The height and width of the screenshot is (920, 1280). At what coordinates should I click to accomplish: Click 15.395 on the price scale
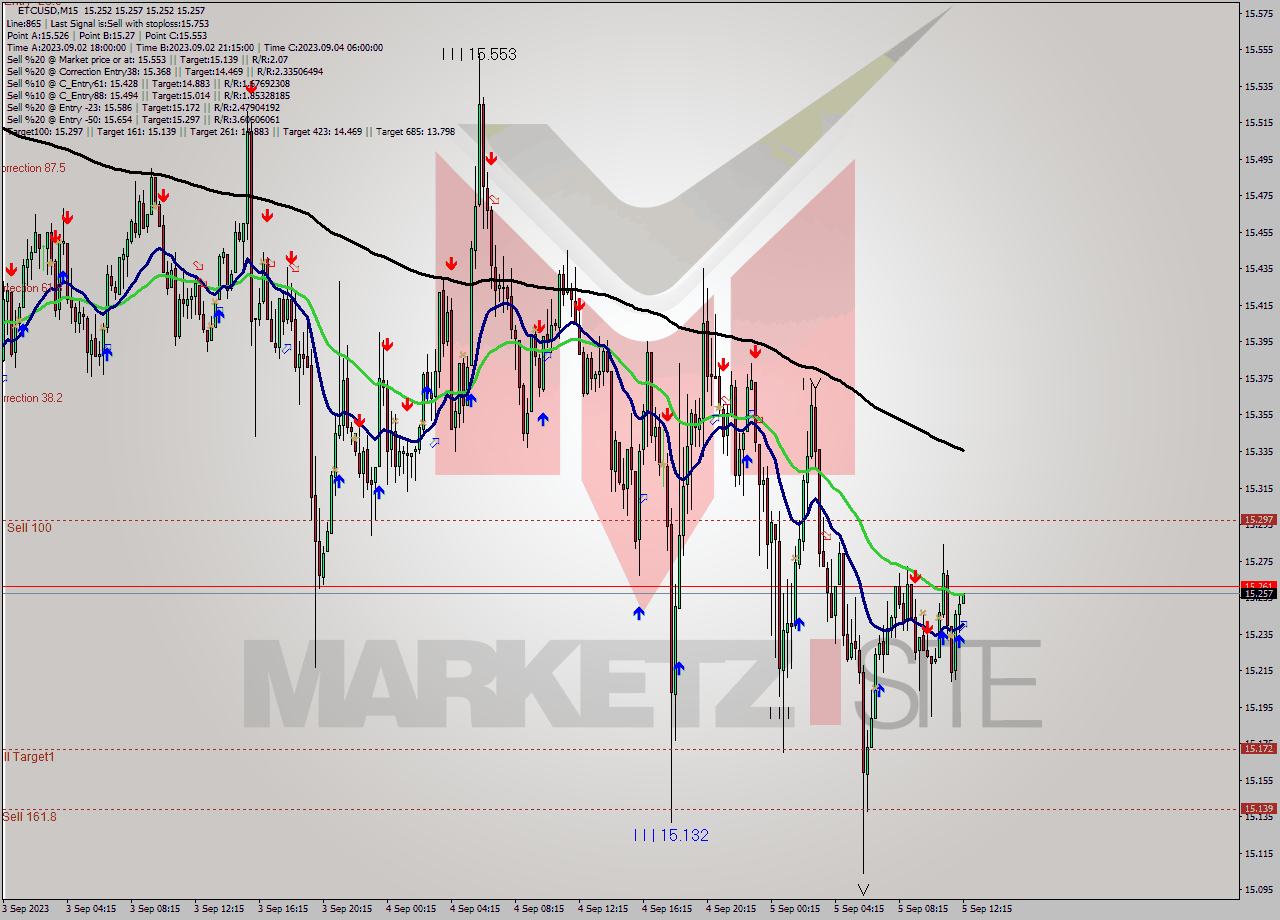point(1258,342)
